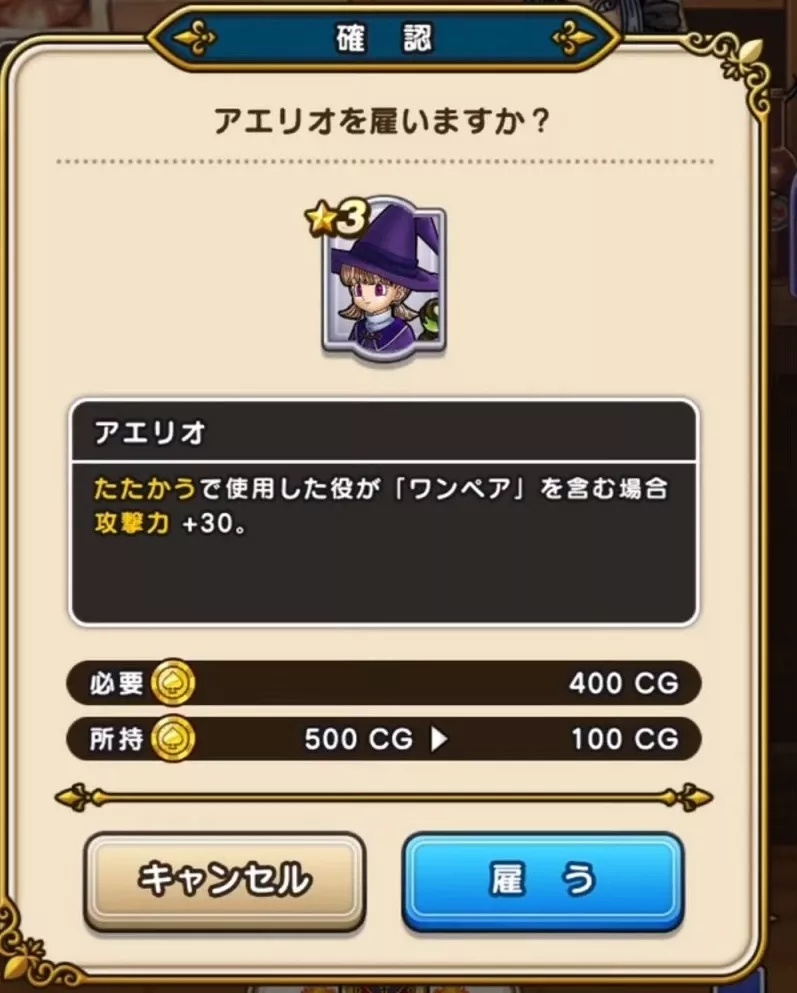Tap the アエリオを雇いますか？ question text

tap(381, 120)
